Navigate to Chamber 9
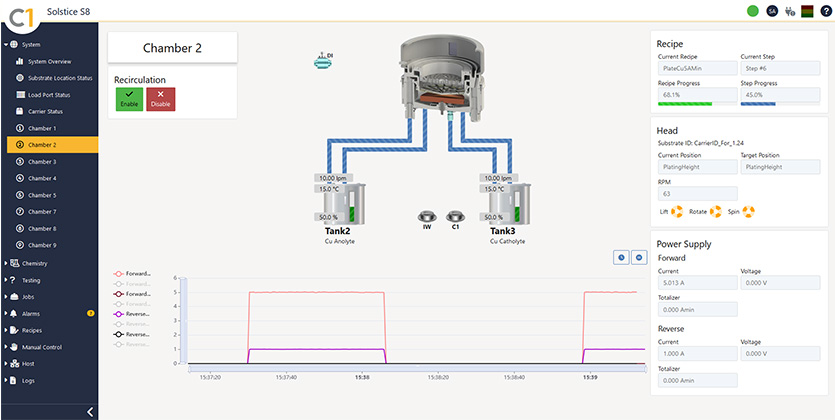The width and height of the screenshot is (835, 420). click(x=52, y=245)
